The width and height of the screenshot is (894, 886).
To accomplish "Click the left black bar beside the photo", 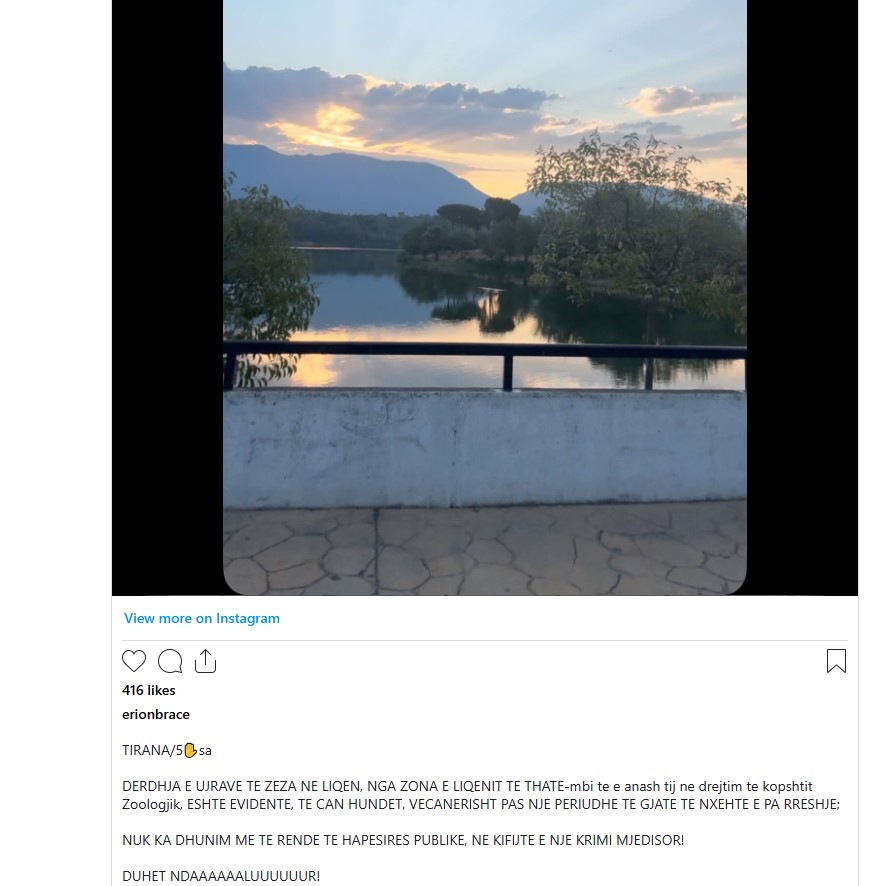I will pos(167,296).
